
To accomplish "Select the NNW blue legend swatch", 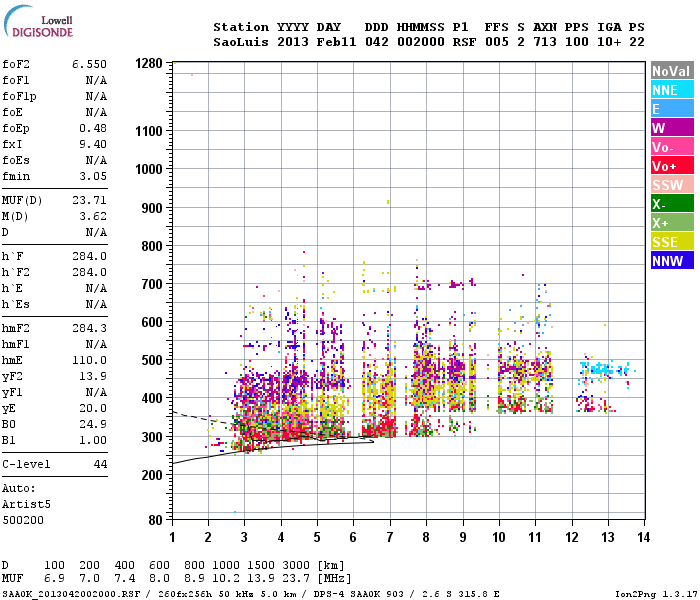I will click(672, 261).
